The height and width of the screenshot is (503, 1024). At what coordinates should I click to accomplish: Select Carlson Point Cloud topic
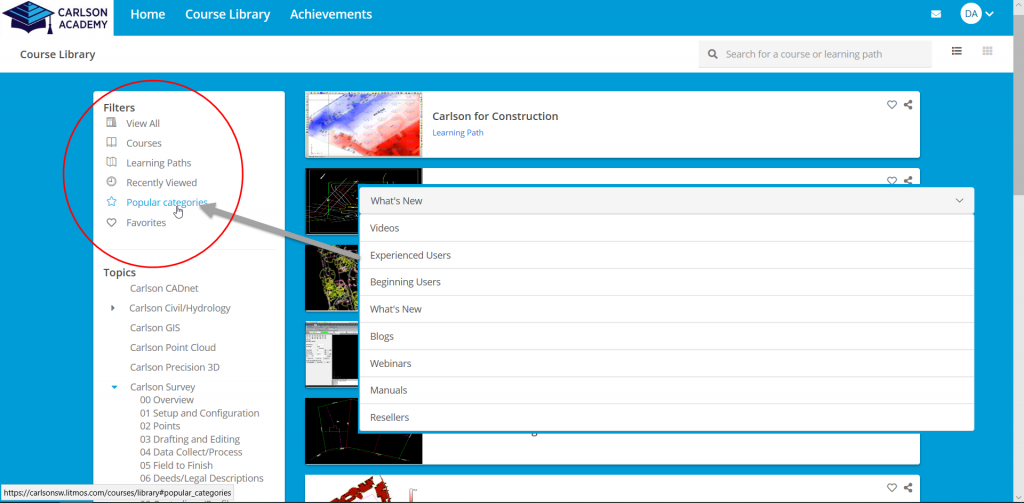click(172, 348)
